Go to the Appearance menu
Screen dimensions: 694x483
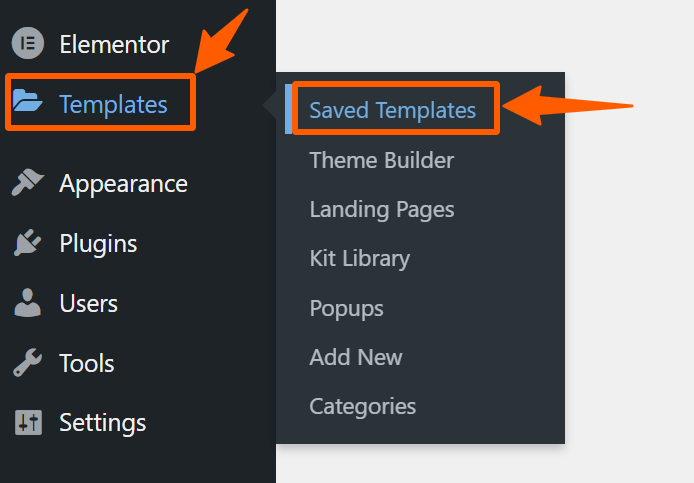pos(123,184)
